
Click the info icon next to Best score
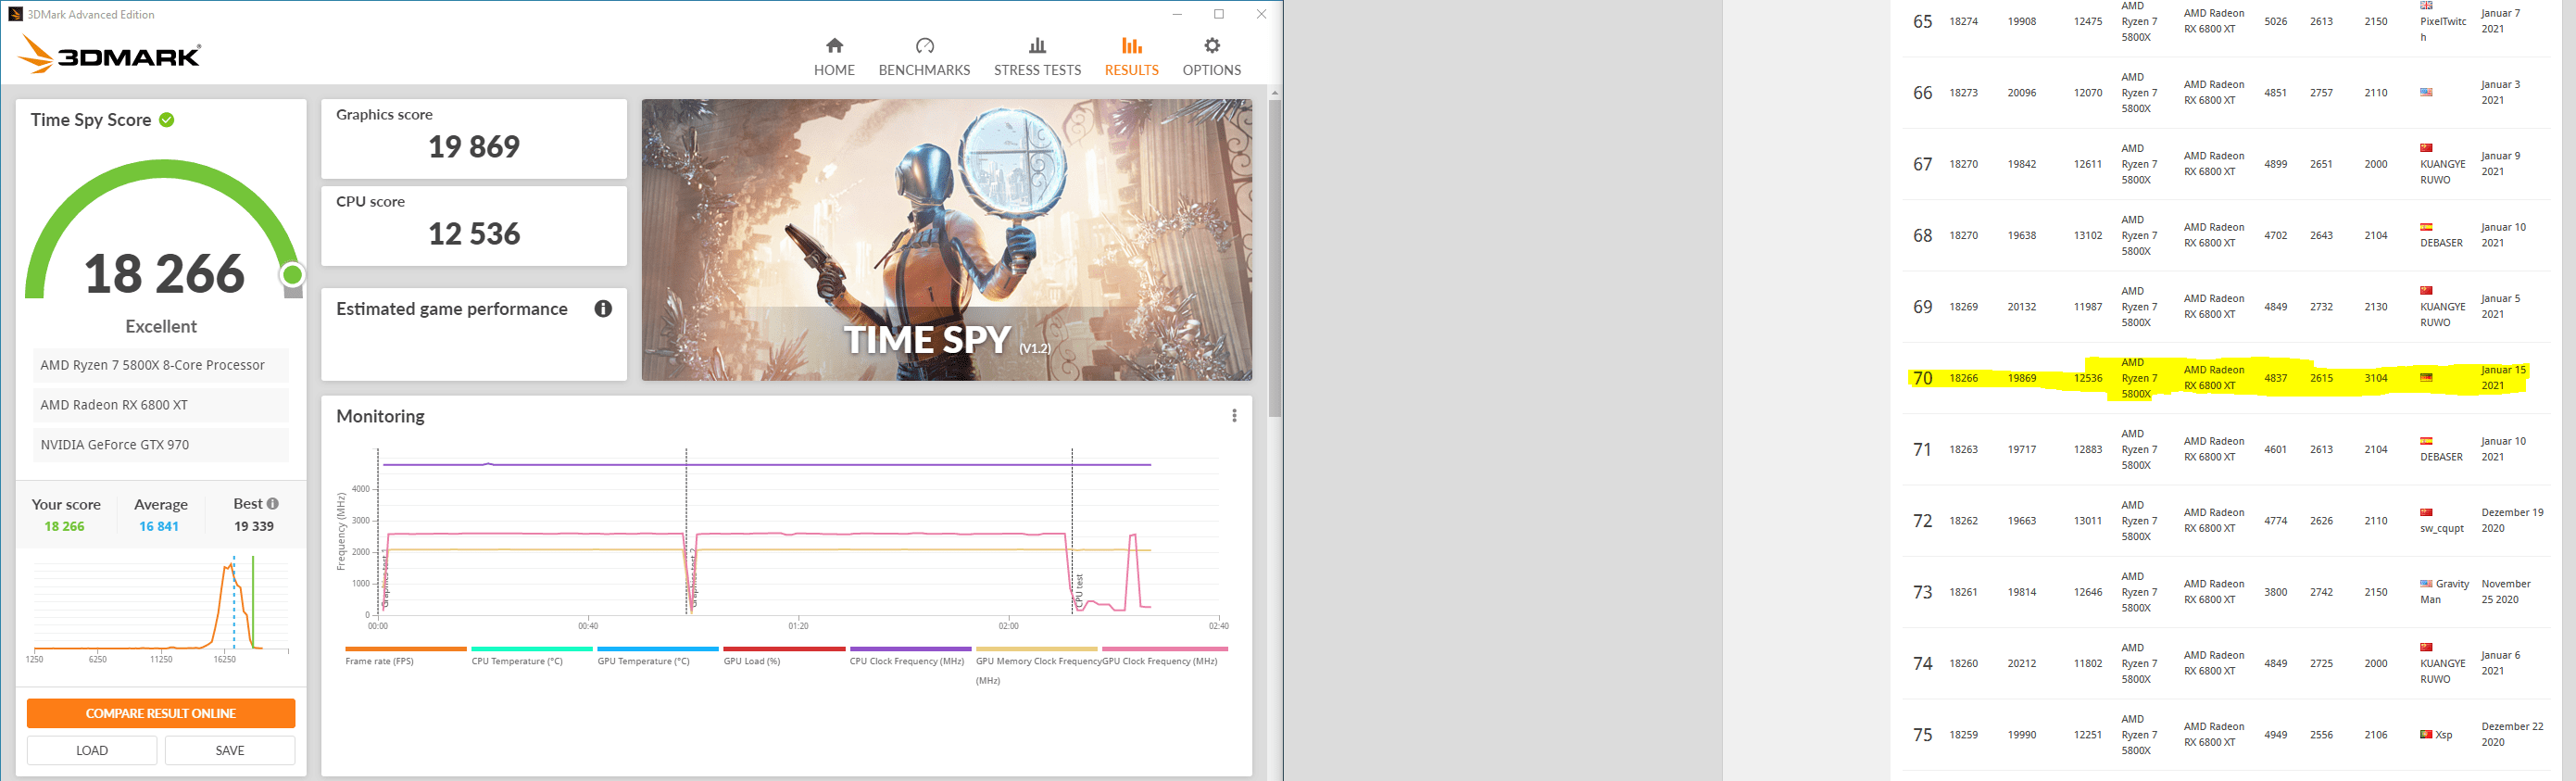[x=273, y=504]
